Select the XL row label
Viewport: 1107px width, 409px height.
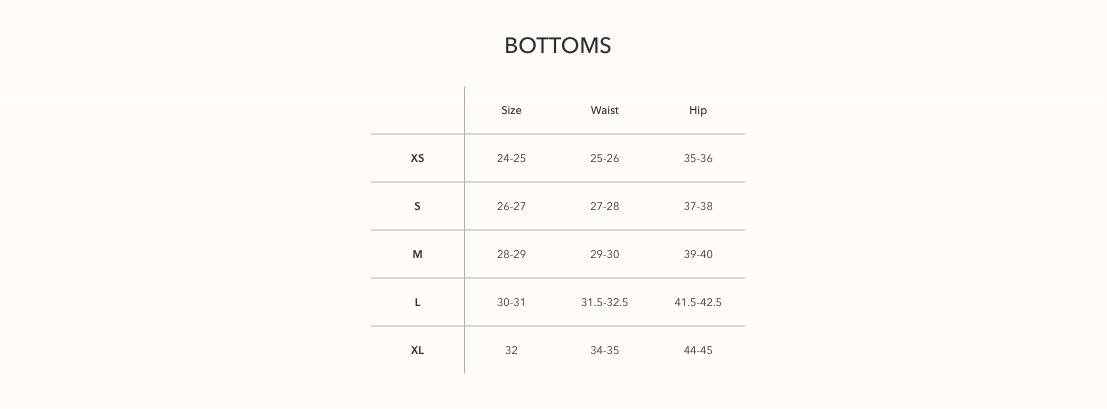(x=417, y=350)
